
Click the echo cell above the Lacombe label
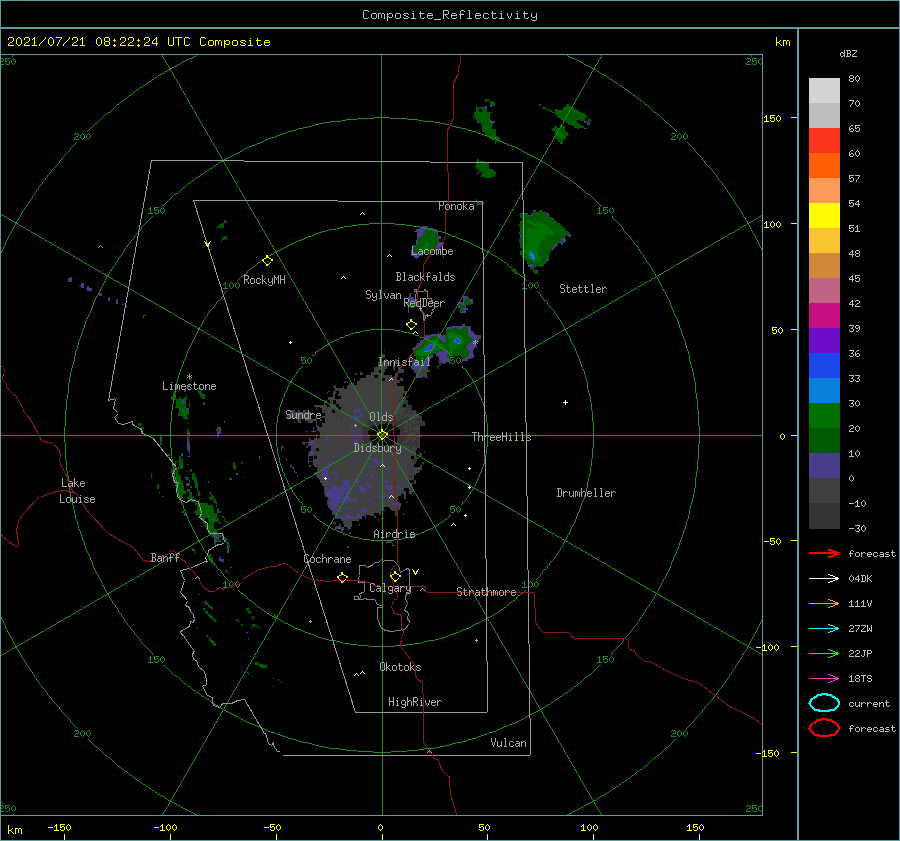(428, 239)
